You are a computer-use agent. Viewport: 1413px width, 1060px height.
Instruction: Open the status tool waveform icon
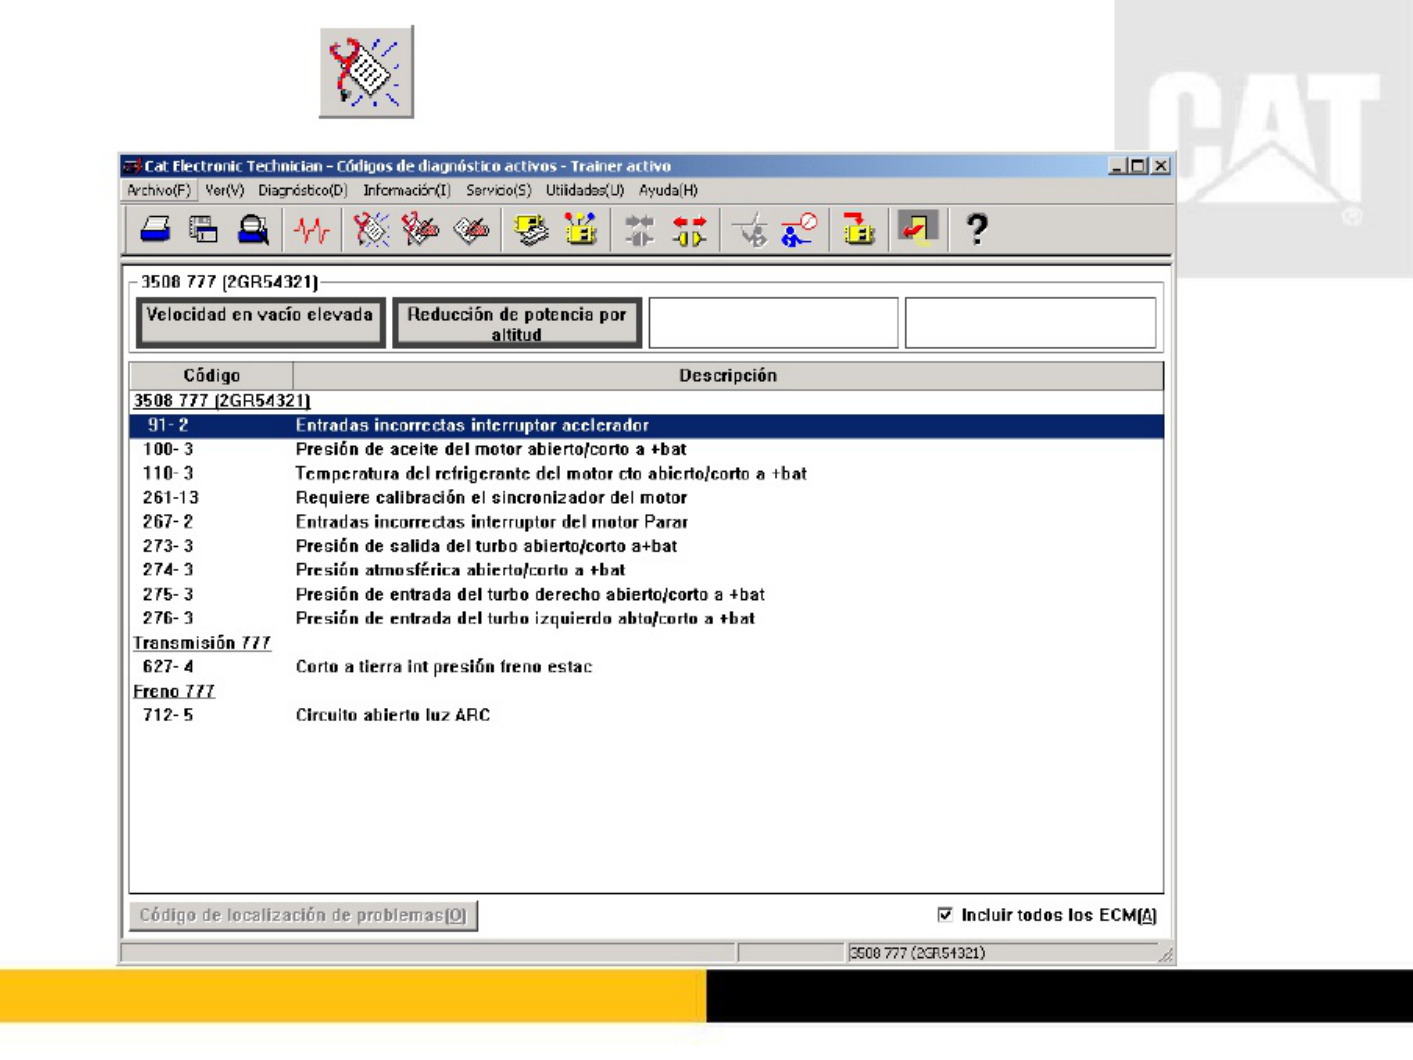[x=312, y=231]
